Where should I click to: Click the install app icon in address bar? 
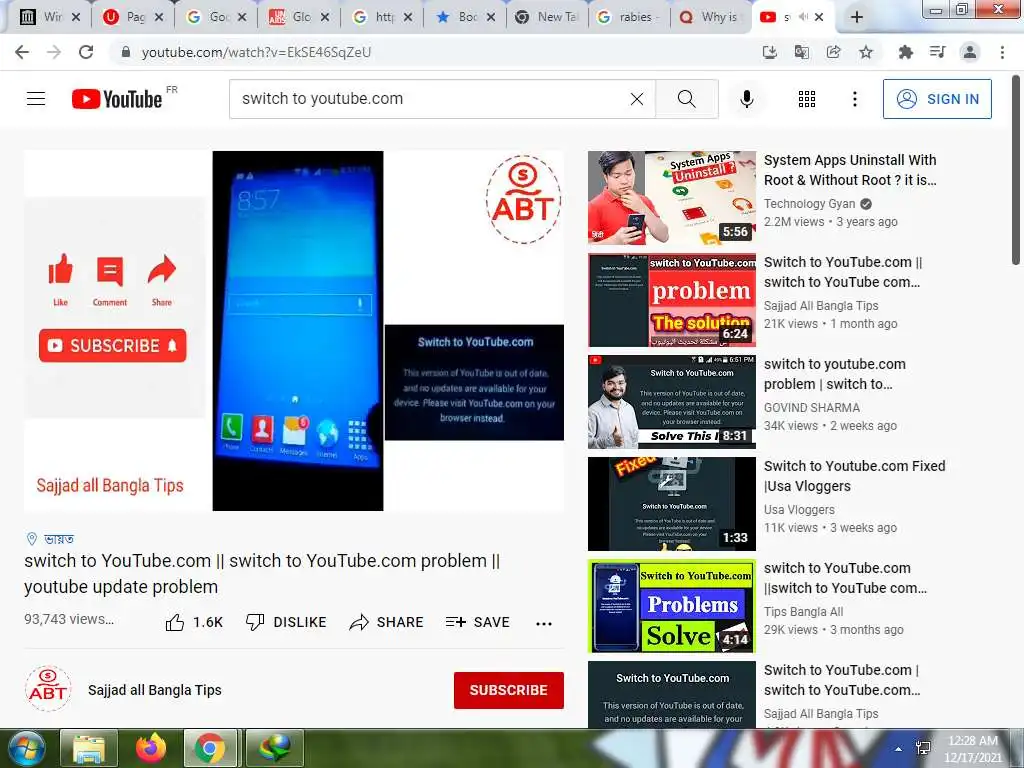770,52
